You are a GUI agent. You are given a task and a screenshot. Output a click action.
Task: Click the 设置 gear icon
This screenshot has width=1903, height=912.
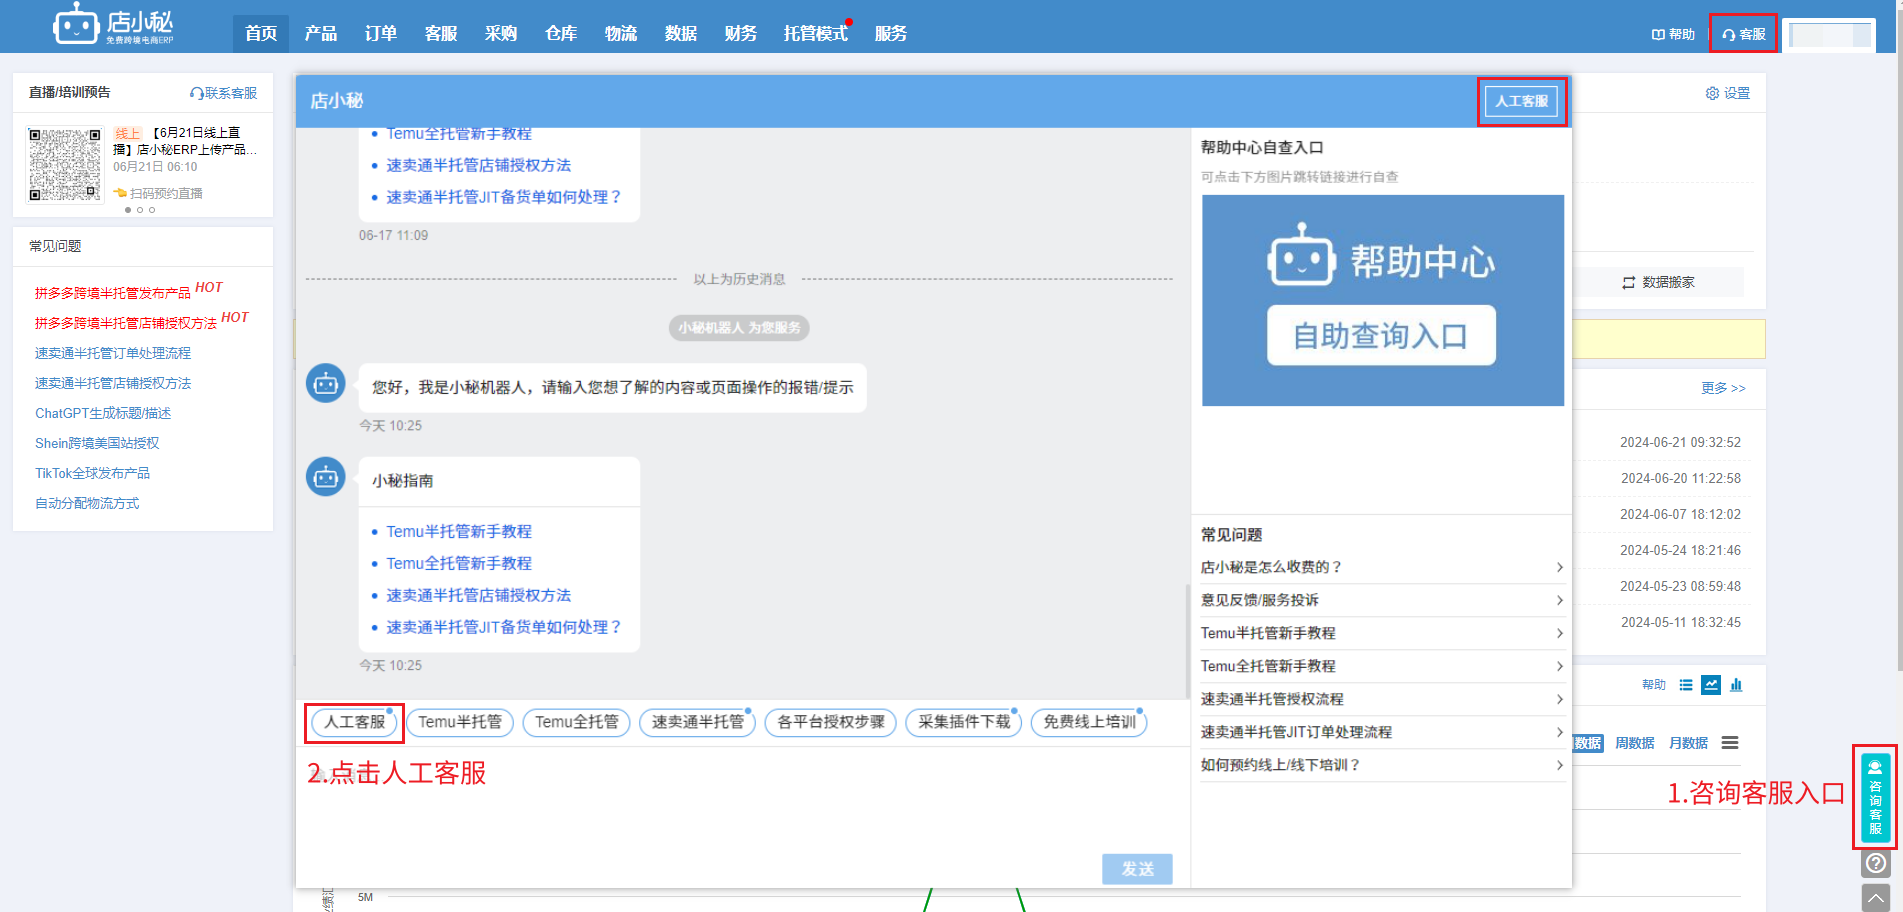[x=1712, y=93]
